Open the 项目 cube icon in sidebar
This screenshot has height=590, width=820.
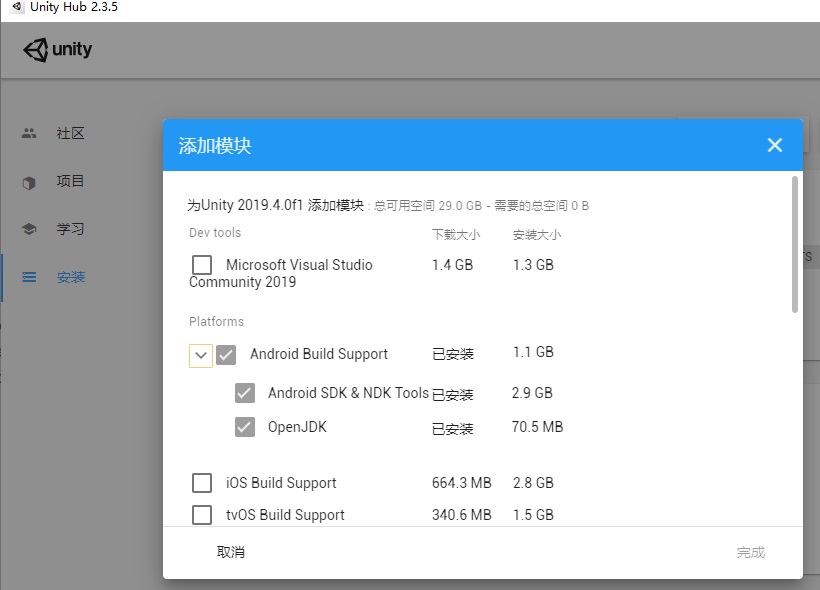[x=31, y=180]
